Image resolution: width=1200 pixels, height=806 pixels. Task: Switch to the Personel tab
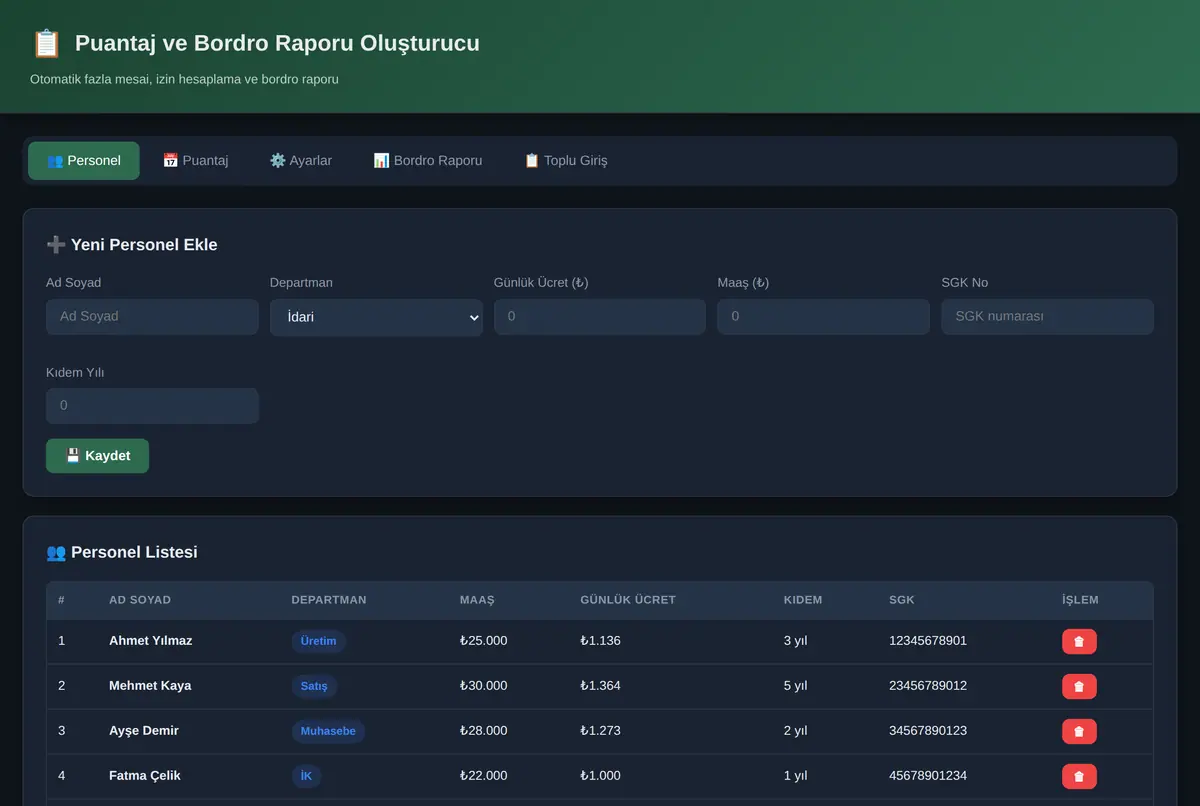pyautogui.click(x=84, y=161)
